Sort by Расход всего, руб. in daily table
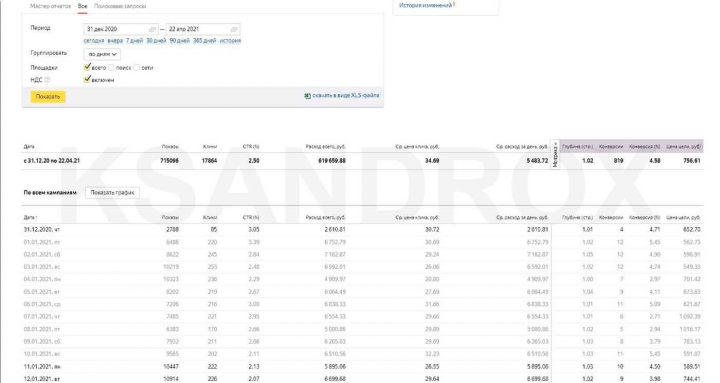Viewport: 720px width, 383px height. tap(326, 217)
